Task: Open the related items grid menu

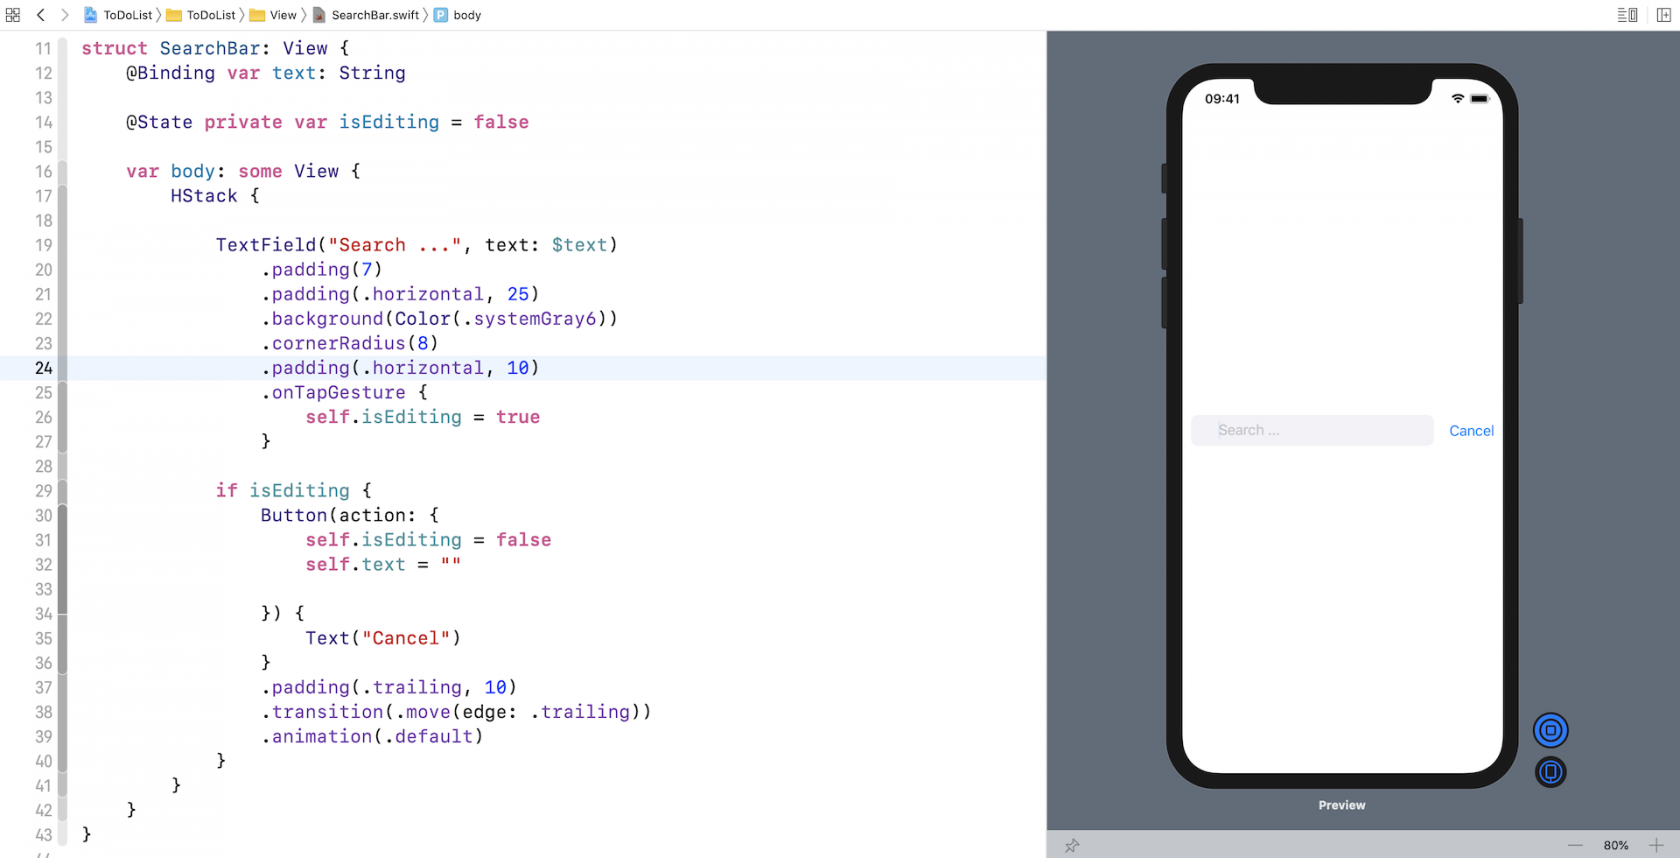Action: (x=13, y=15)
